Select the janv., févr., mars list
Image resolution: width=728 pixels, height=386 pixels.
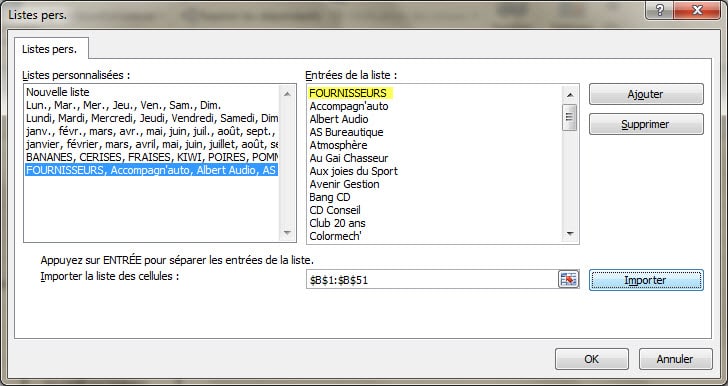coord(152,131)
